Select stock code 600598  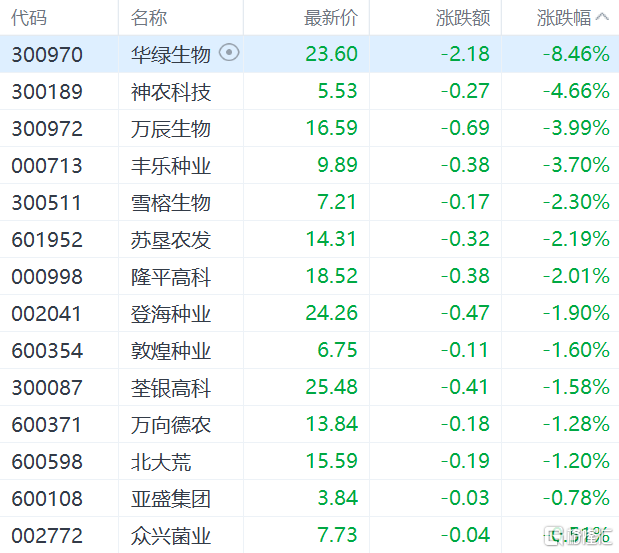click(47, 461)
